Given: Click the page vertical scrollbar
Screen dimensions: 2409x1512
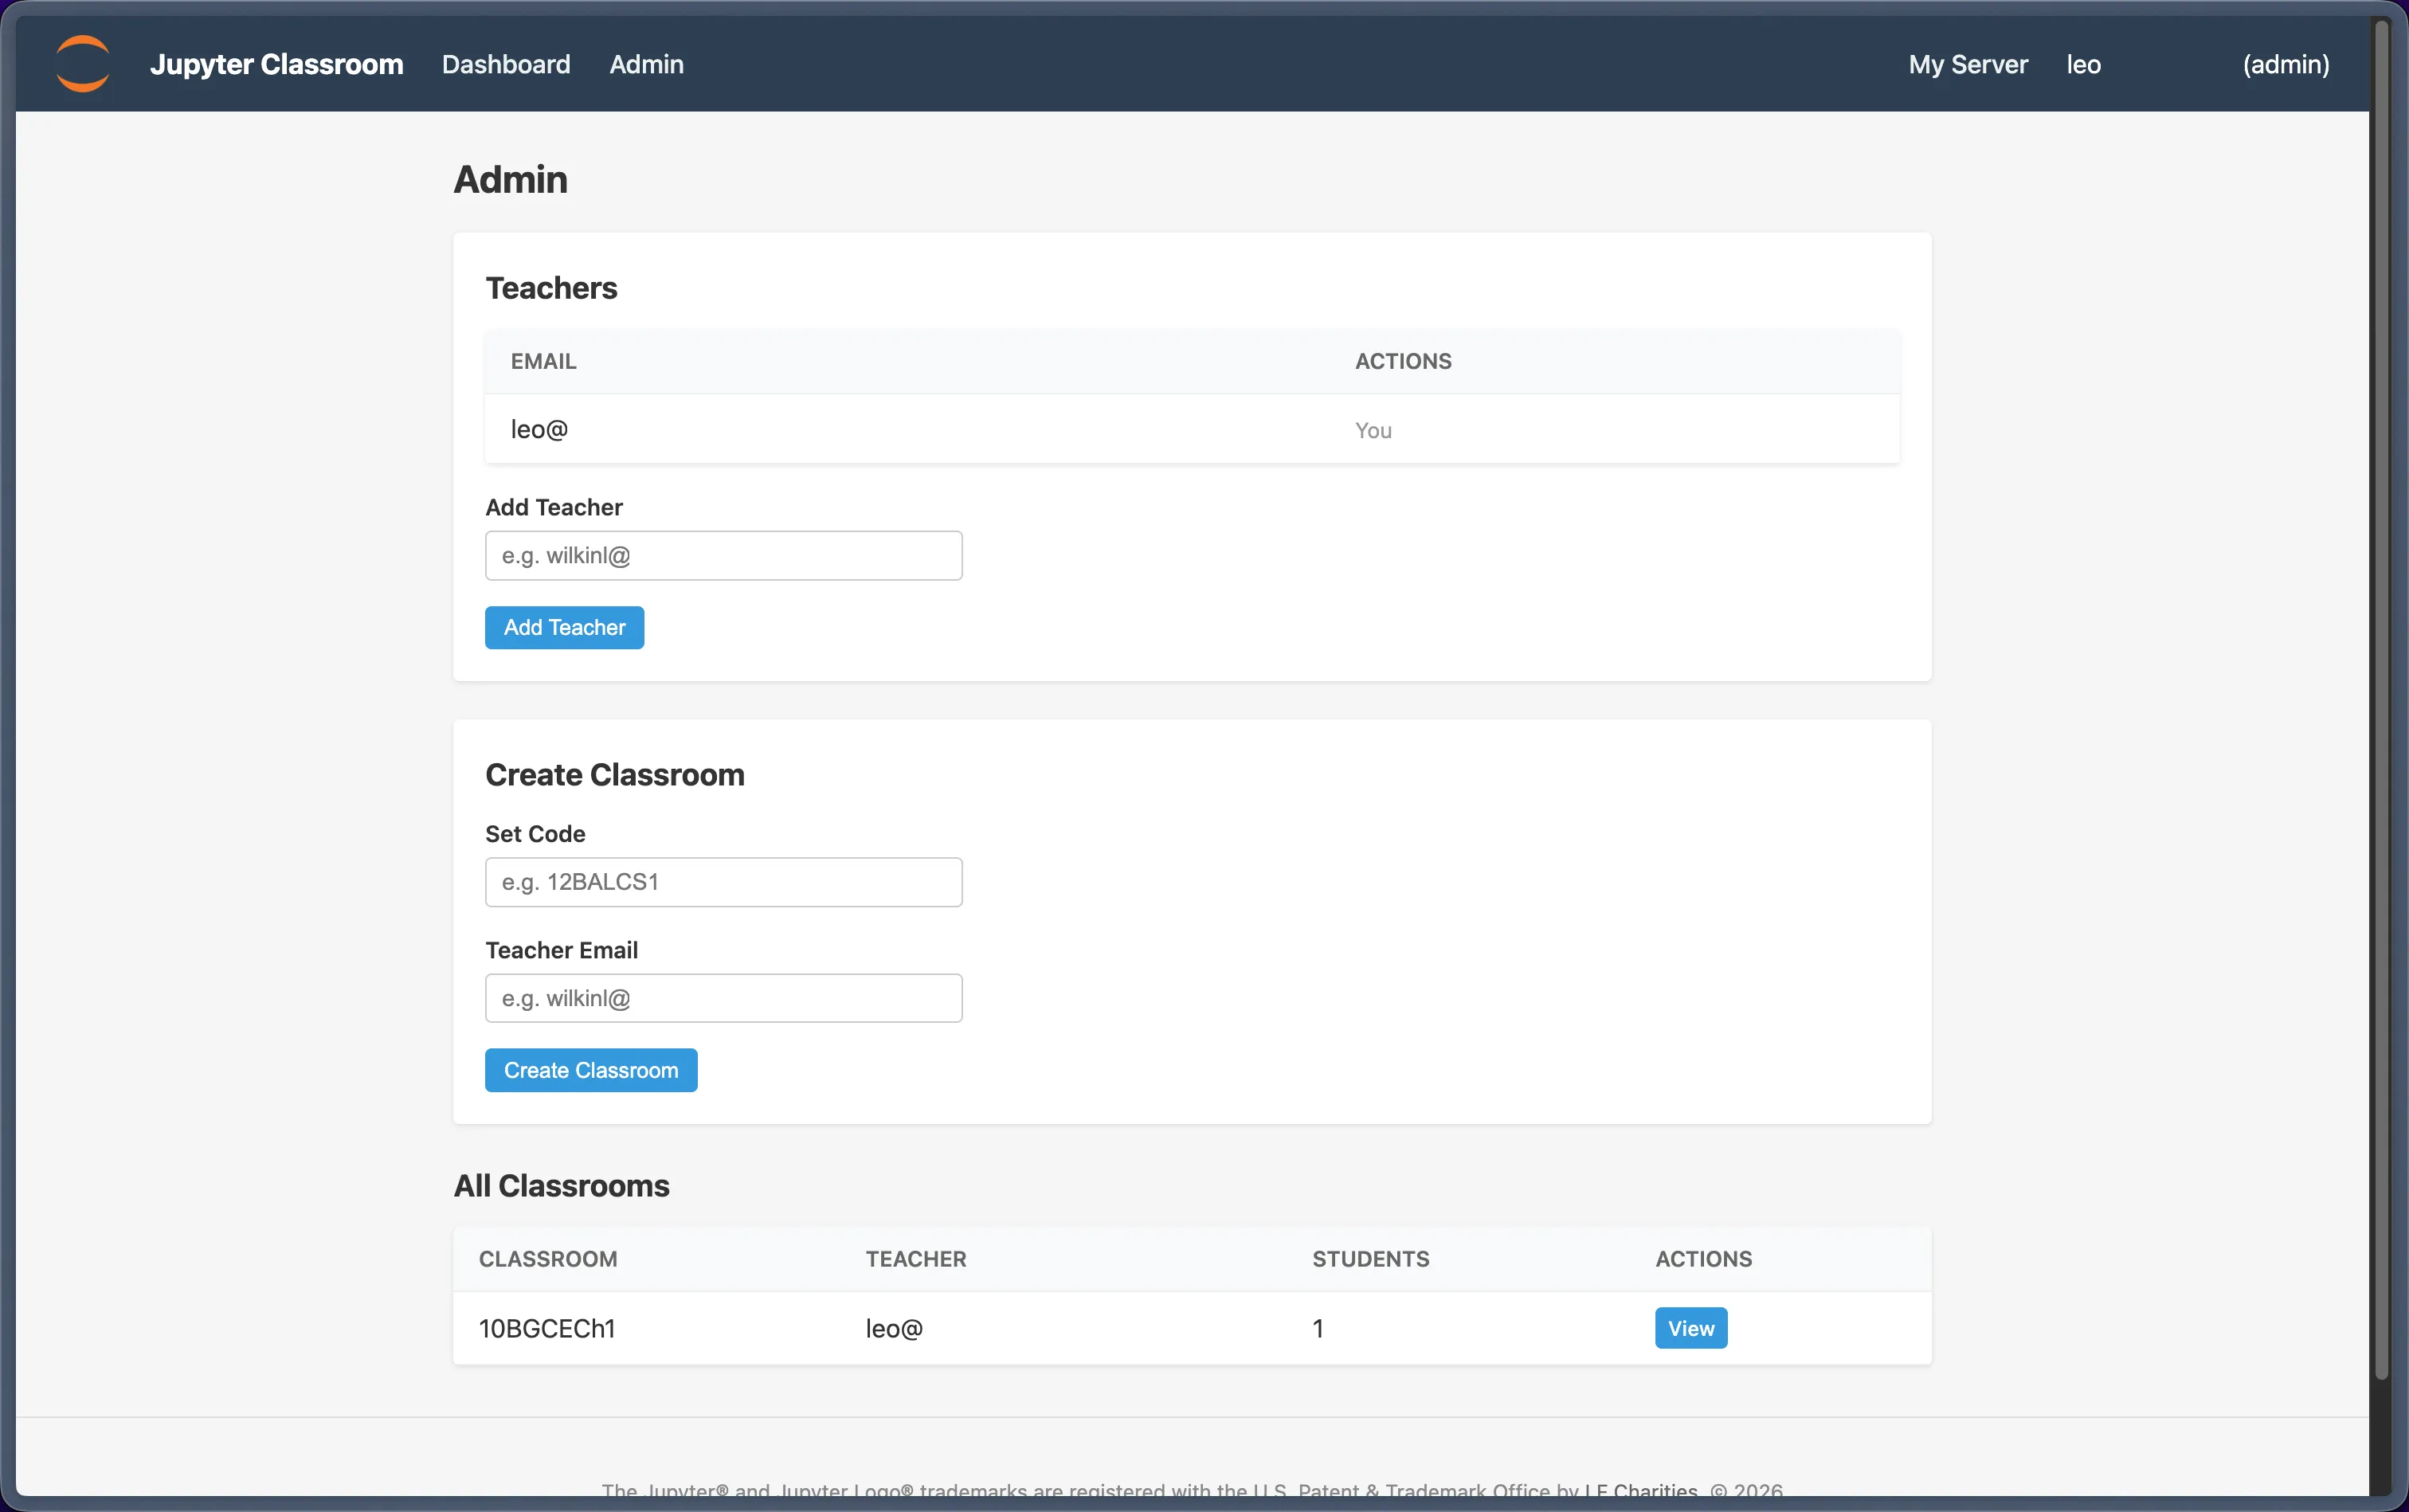Looking at the screenshot, I should click(x=2382, y=700).
